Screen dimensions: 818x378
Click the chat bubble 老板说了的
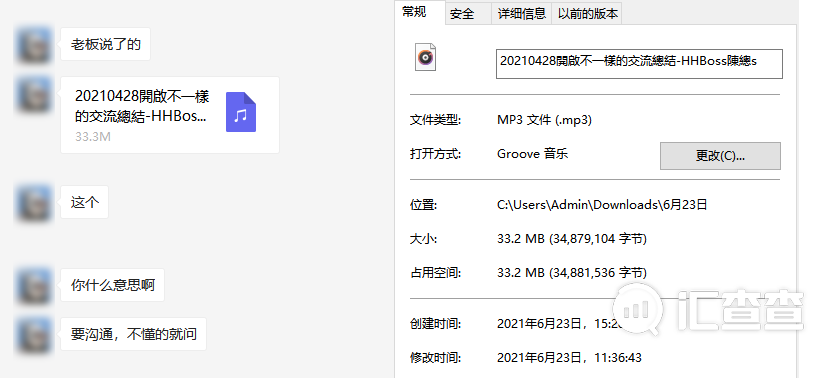click(x=105, y=44)
